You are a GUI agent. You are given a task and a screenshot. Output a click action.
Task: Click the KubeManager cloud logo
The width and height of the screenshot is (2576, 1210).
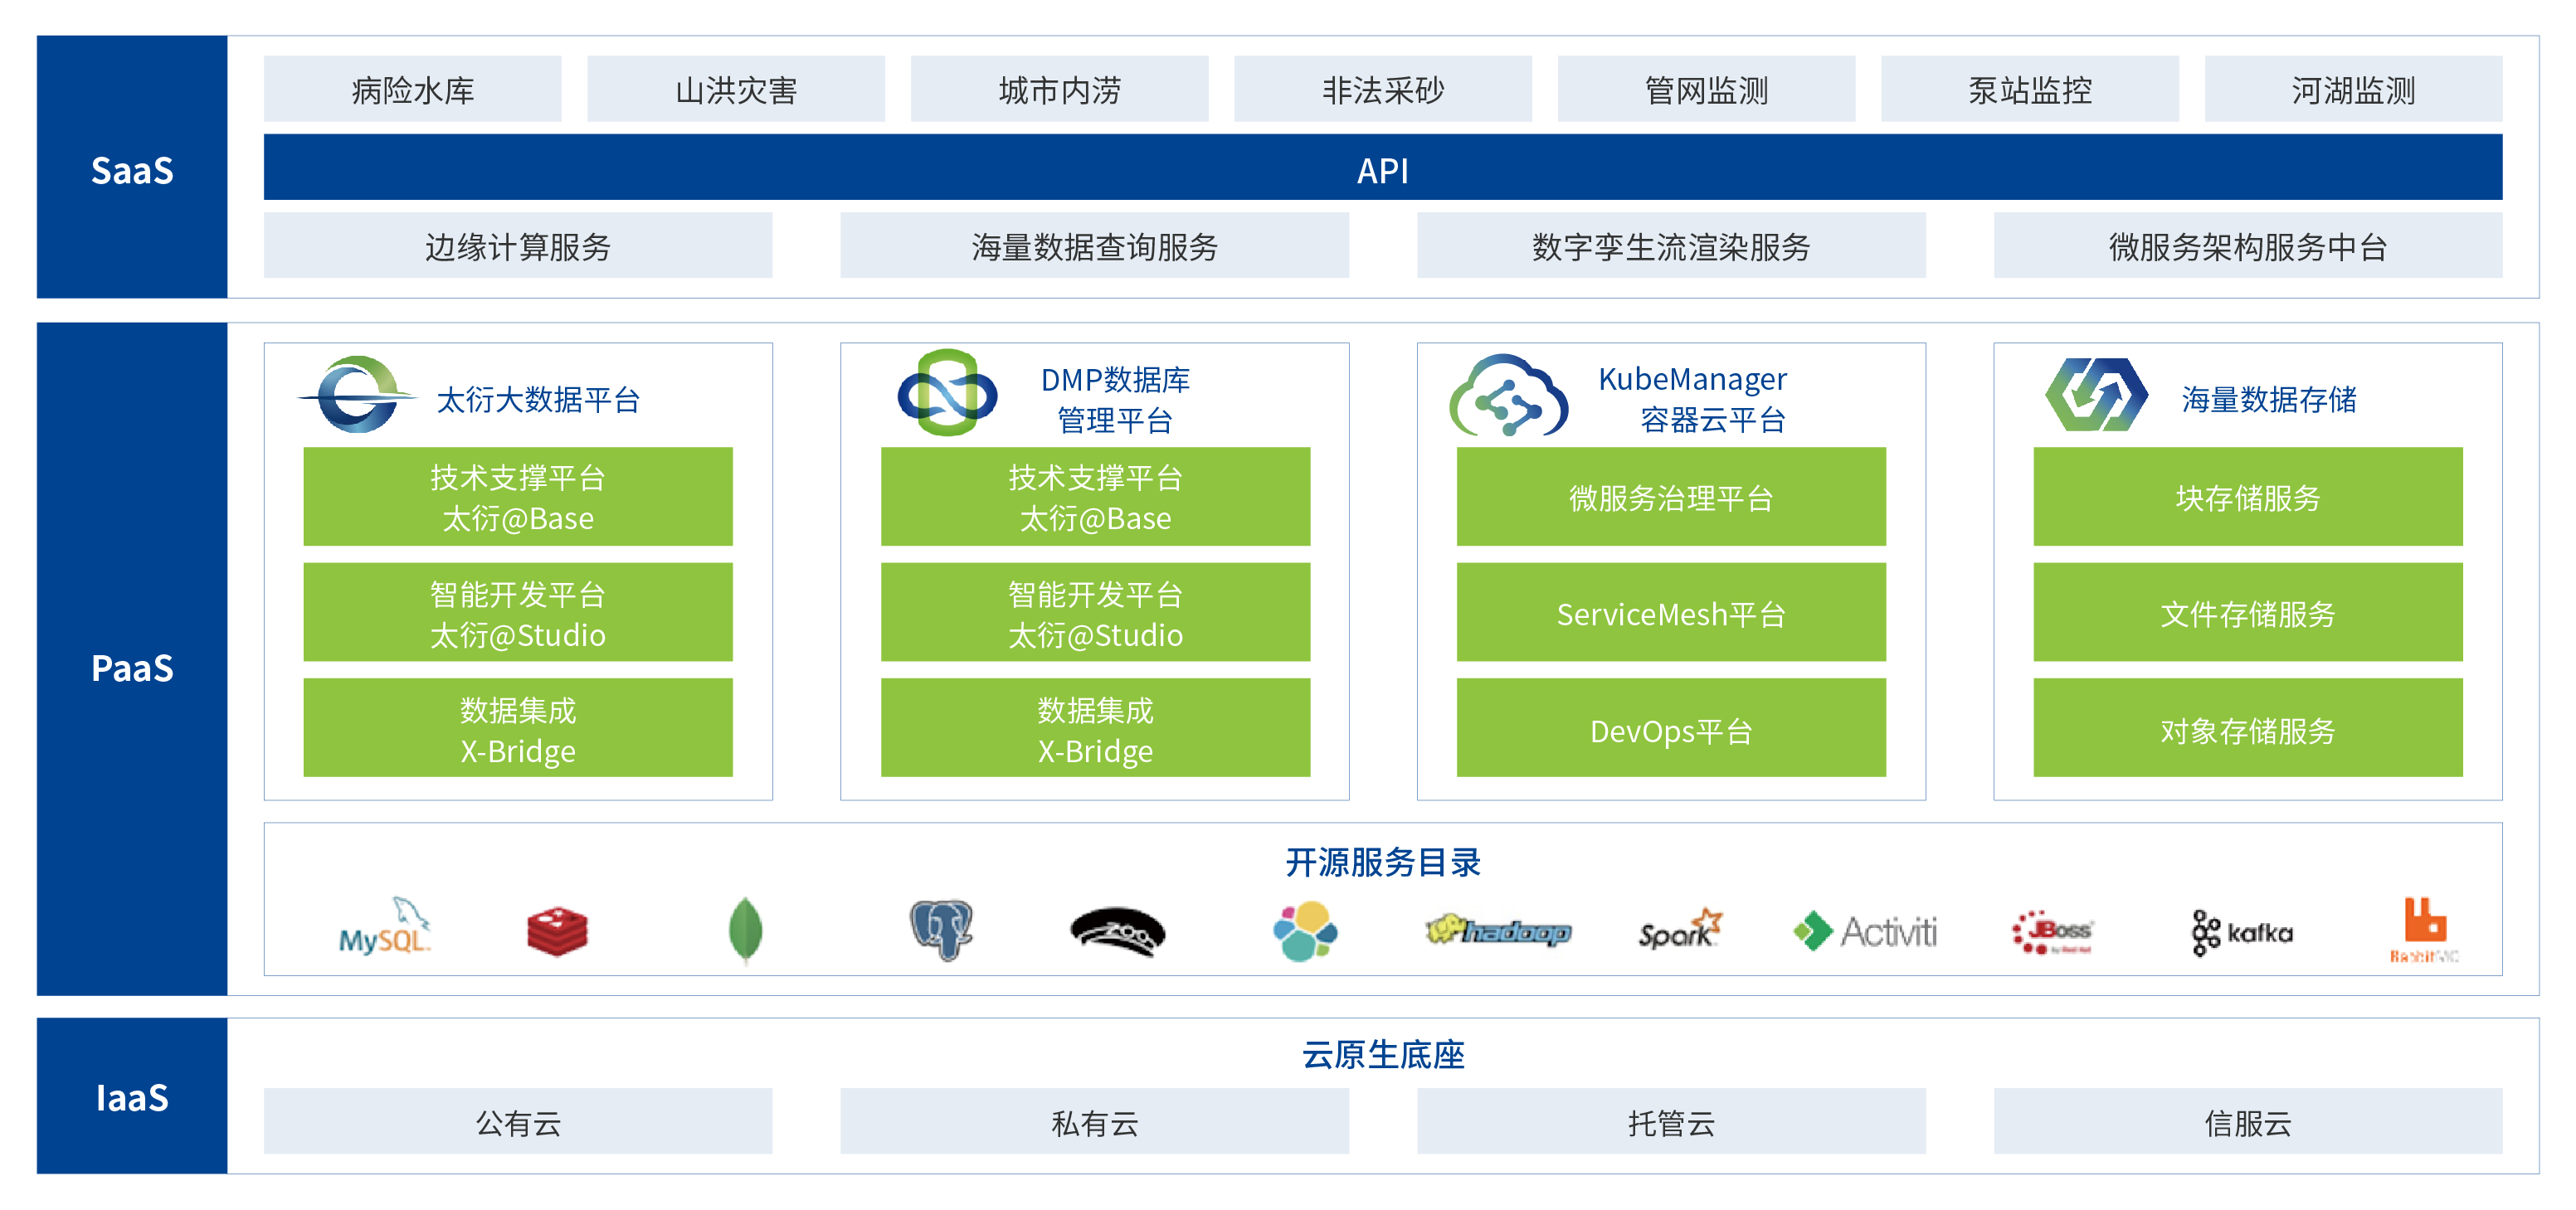point(1508,396)
